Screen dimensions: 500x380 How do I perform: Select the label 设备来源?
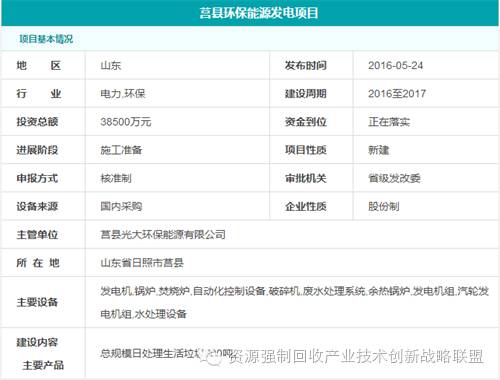37,206
